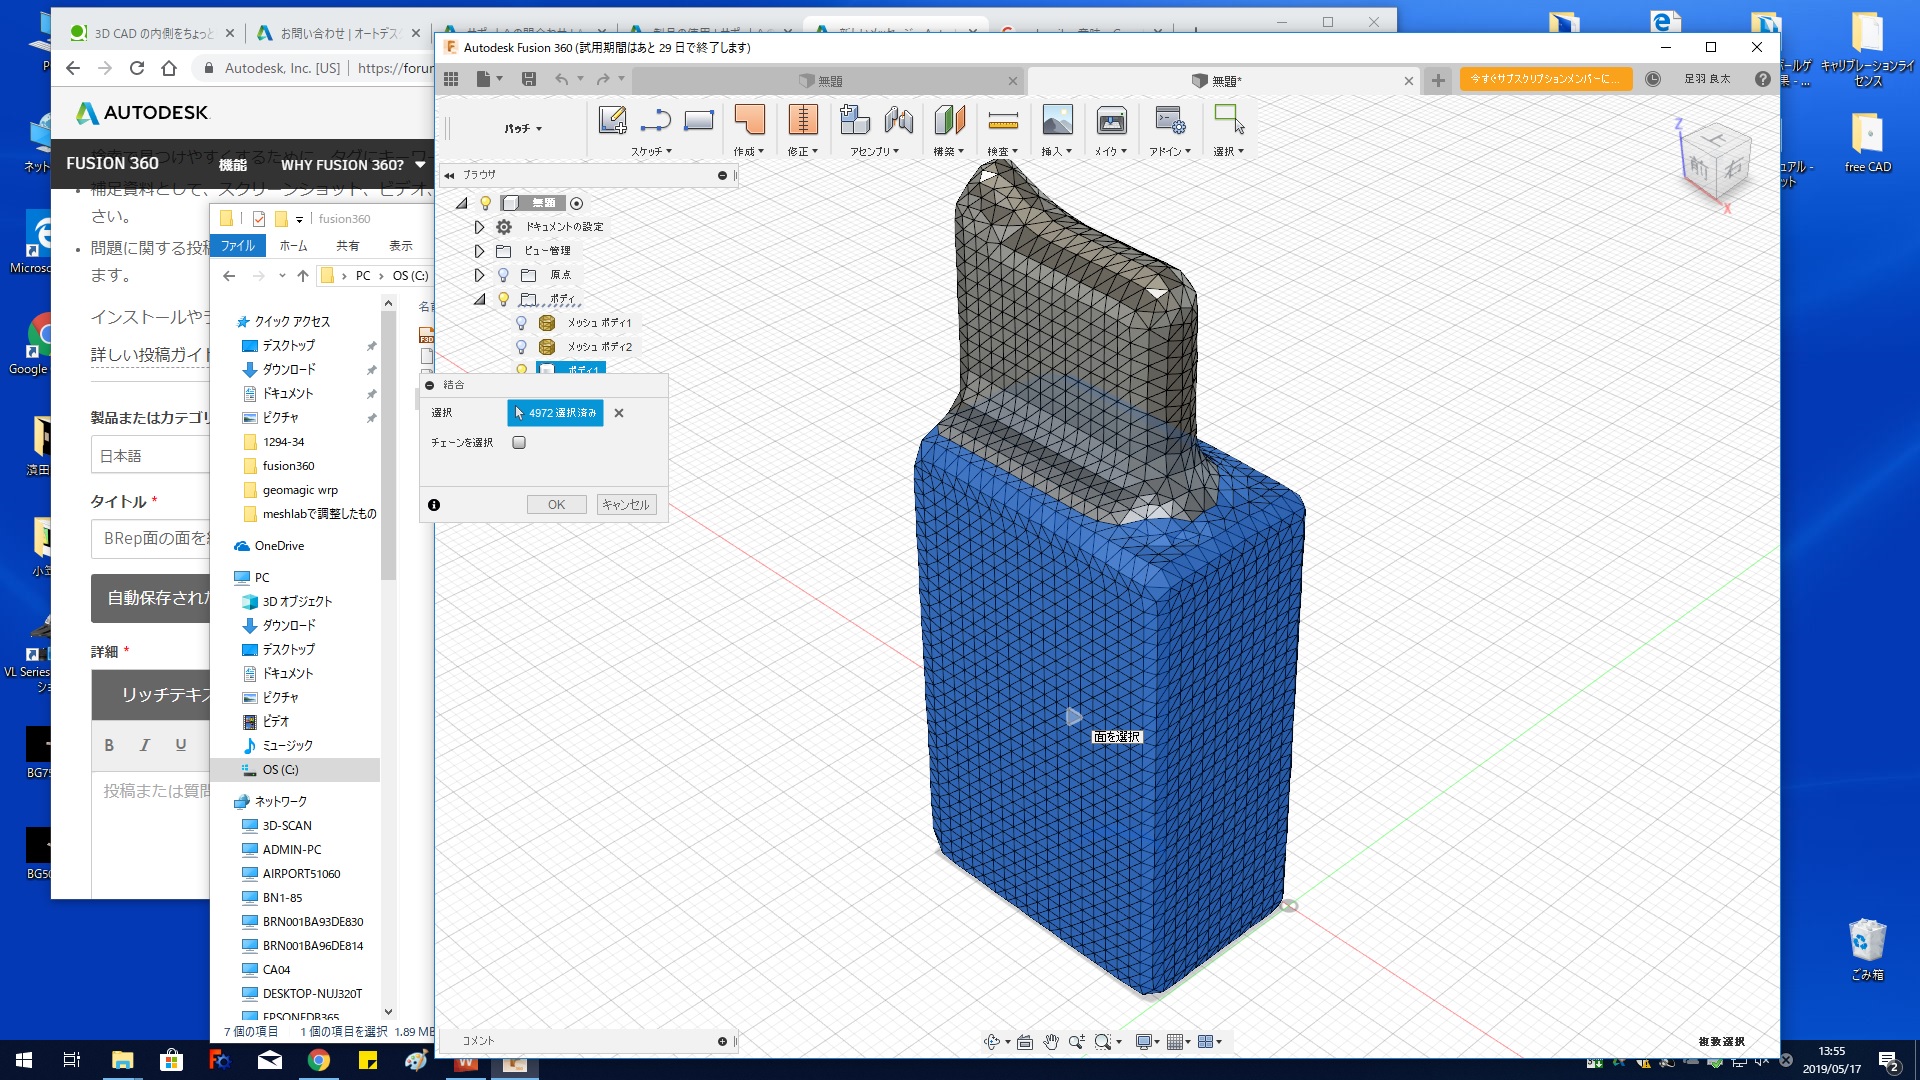Viewport: 1920px width, 1080px height.
Task: Enable the チェーンを選択 checkbox
Action: [519, 442]
